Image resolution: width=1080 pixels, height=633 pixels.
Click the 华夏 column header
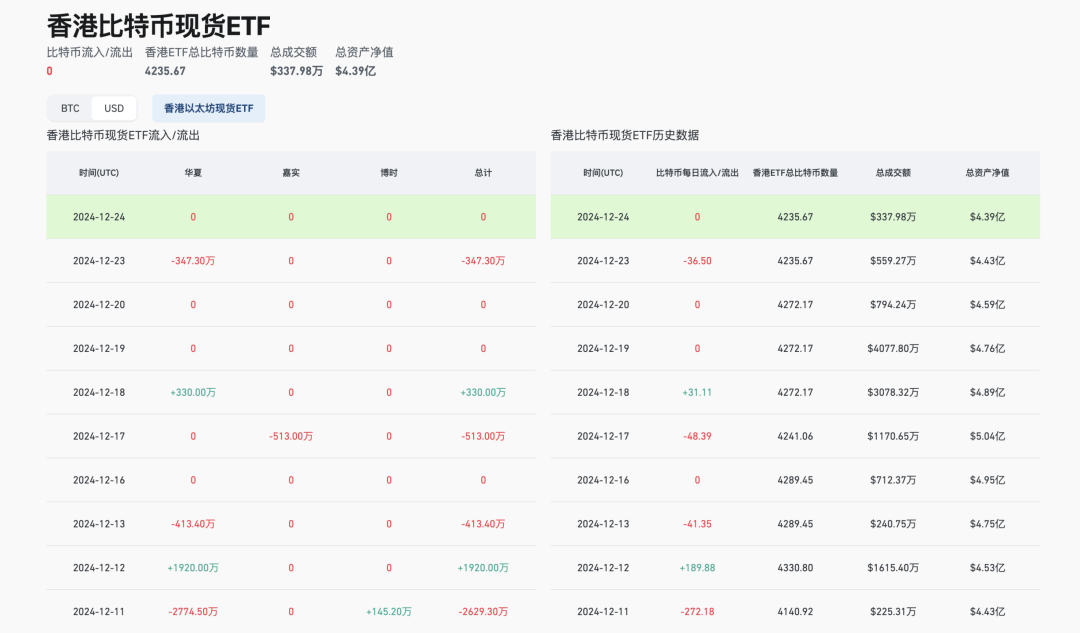click(193, 172)
